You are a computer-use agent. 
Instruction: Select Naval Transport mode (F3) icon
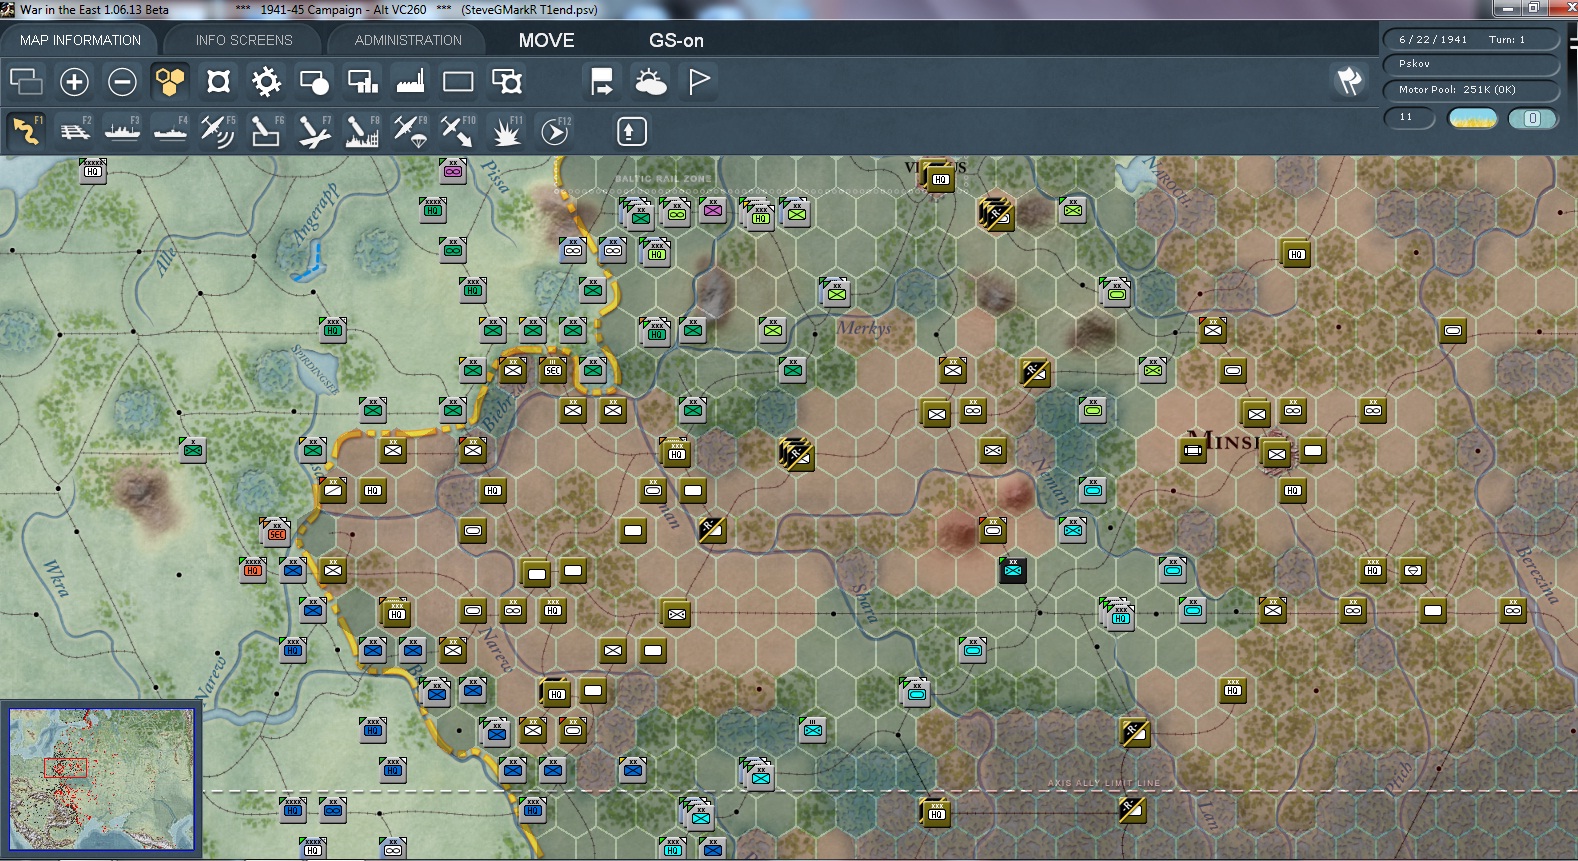click(x=122, y=131)
